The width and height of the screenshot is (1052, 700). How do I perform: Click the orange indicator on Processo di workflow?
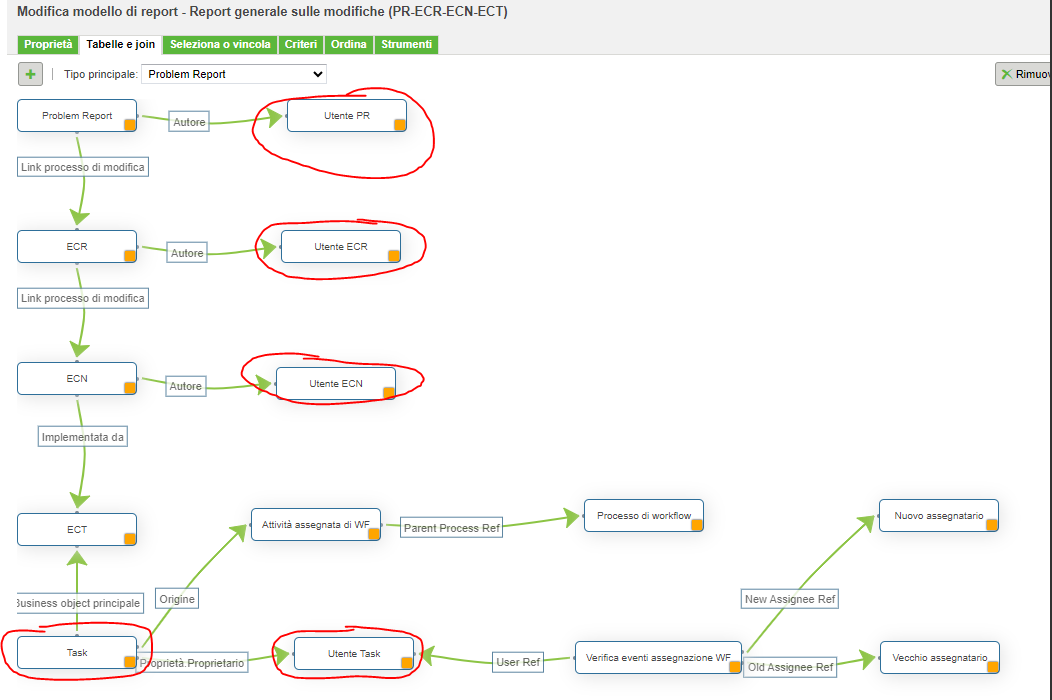click(695, 524)
